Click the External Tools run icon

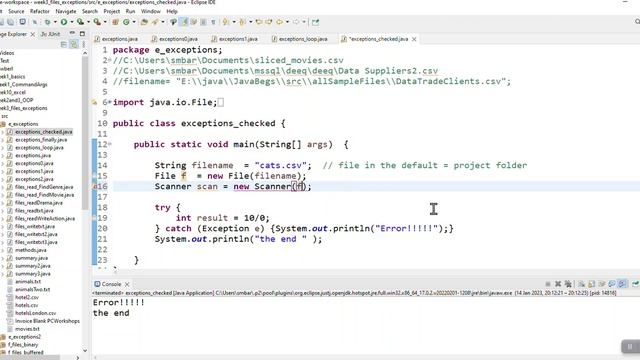click(97, 22)
